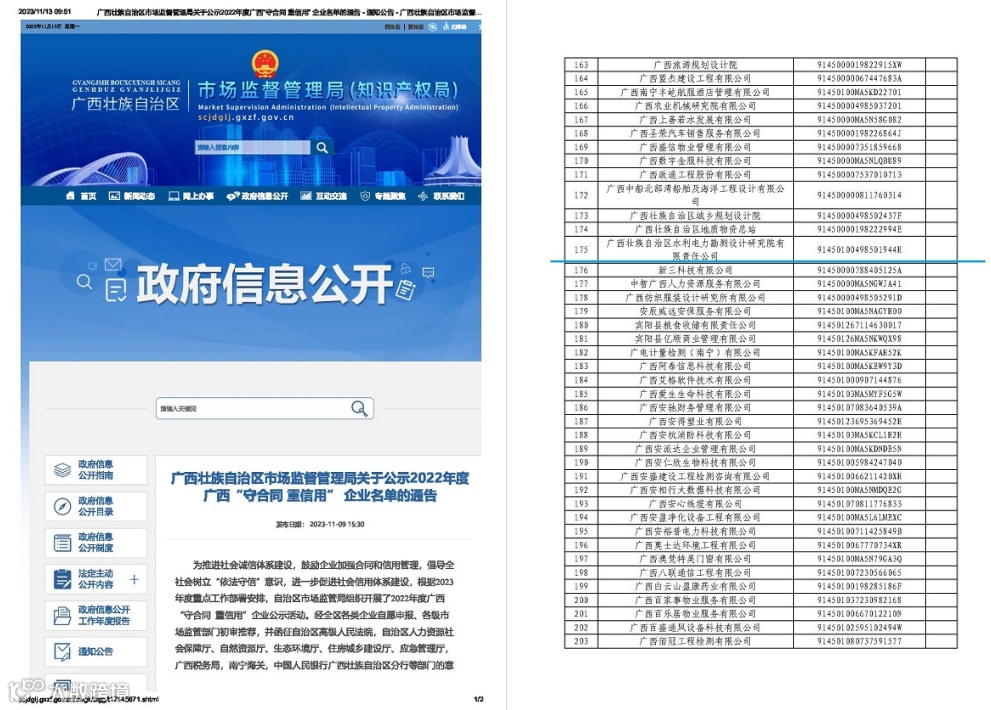Viewport: 991px width, 710px height.
Task: Click the article title about 守合同 重信用
Action: (320, 487)
